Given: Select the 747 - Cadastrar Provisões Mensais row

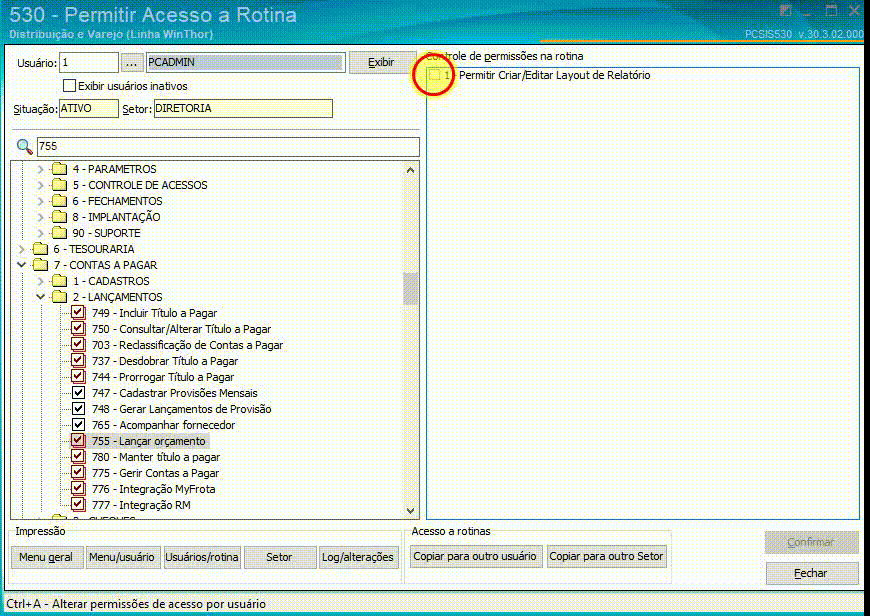Looking at the screenshot, I should point(175,393).
